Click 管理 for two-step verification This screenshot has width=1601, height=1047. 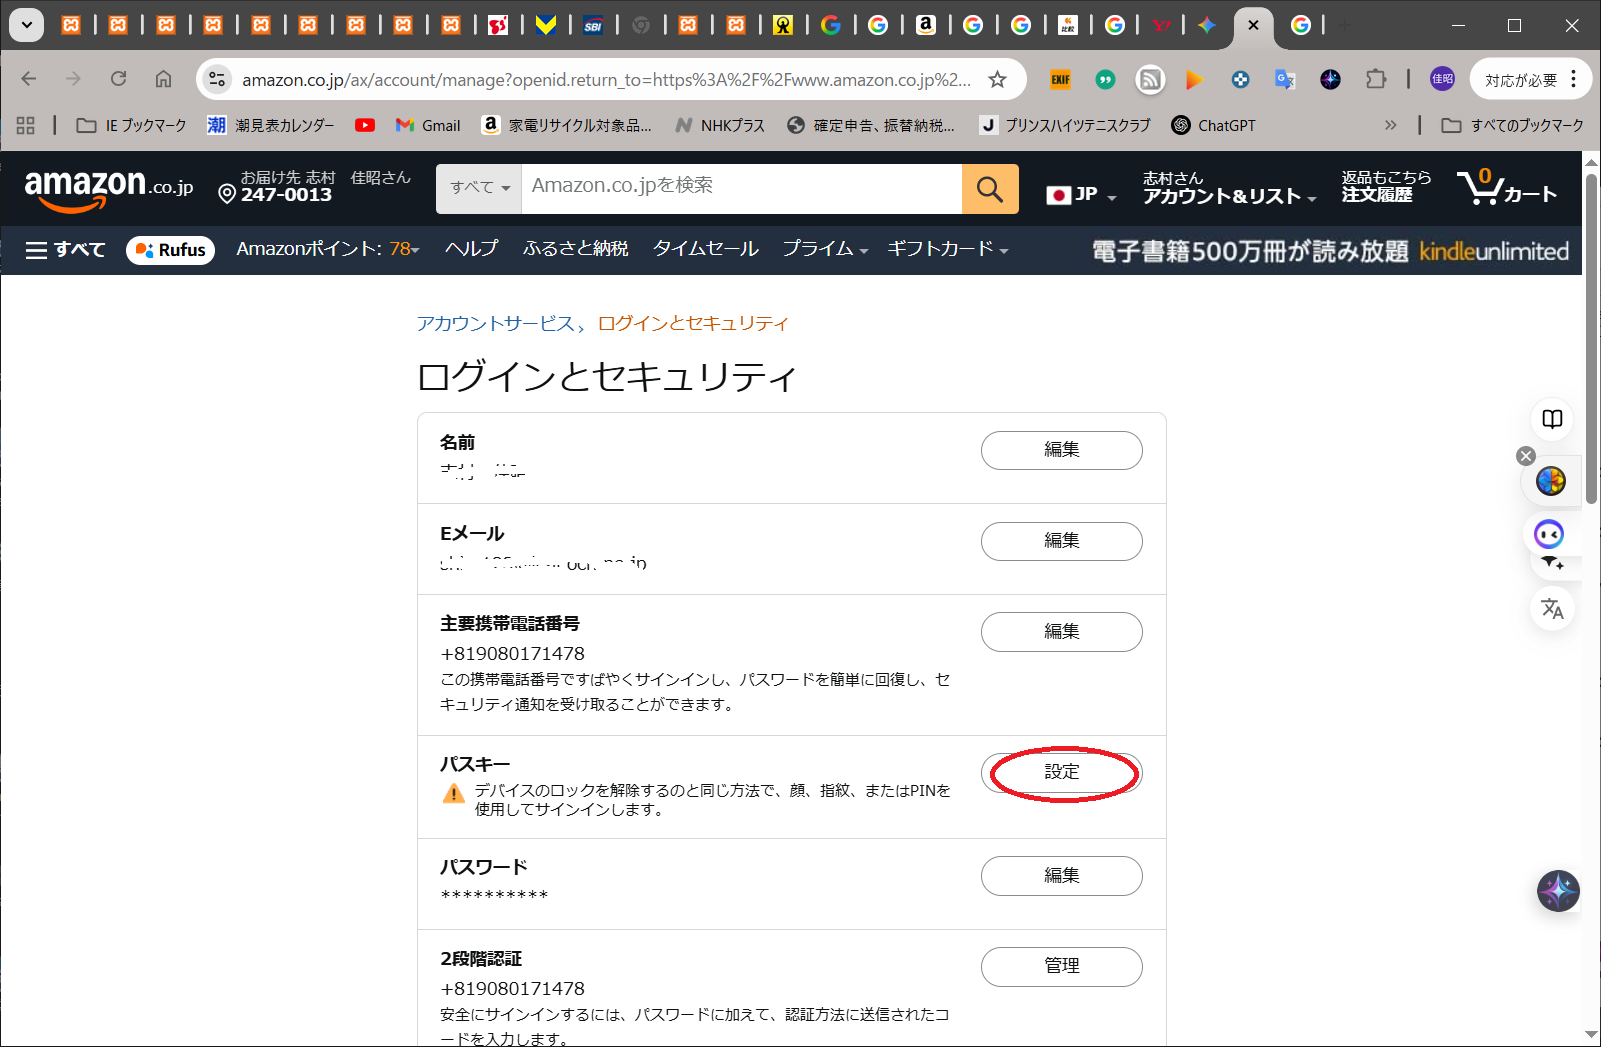click(x=1061, y=966)
